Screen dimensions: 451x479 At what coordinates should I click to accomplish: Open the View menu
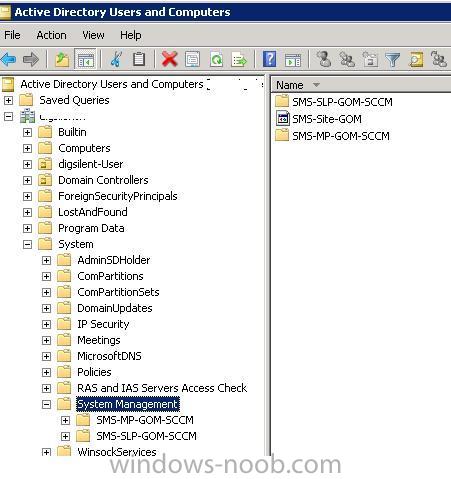(x=93, y=35)
